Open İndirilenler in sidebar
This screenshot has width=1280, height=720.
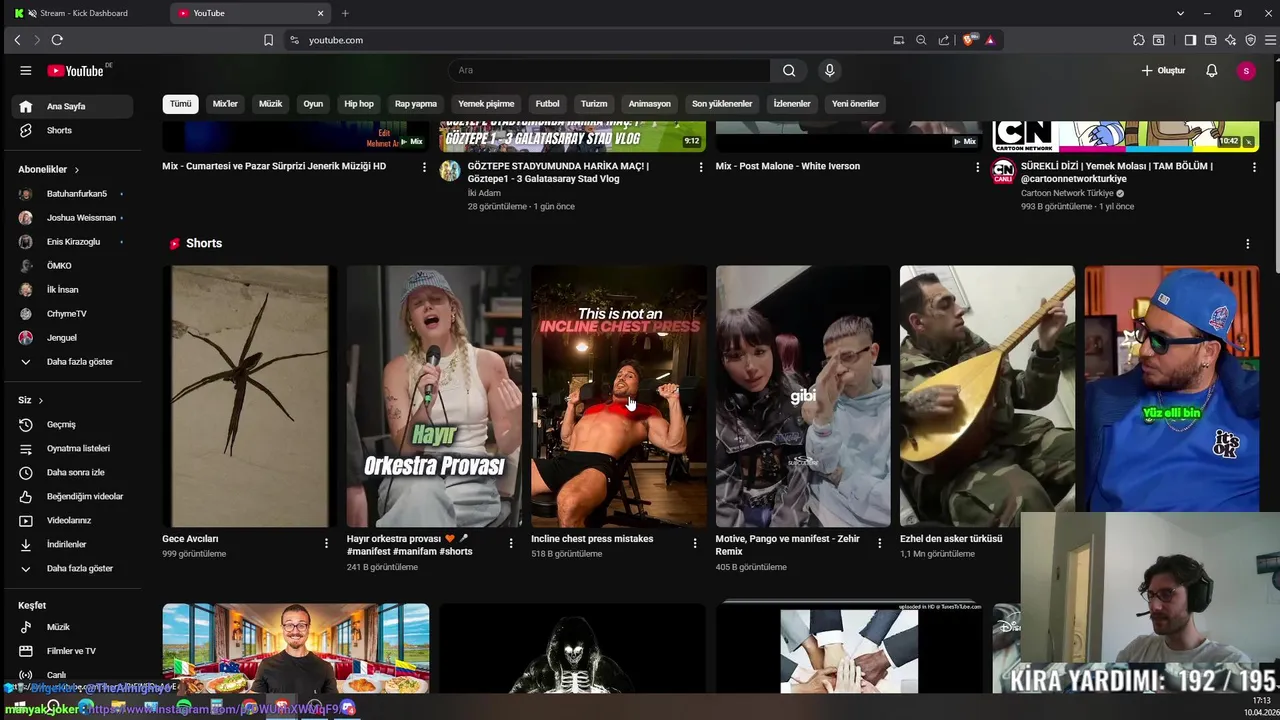click(x=74, y=544)
